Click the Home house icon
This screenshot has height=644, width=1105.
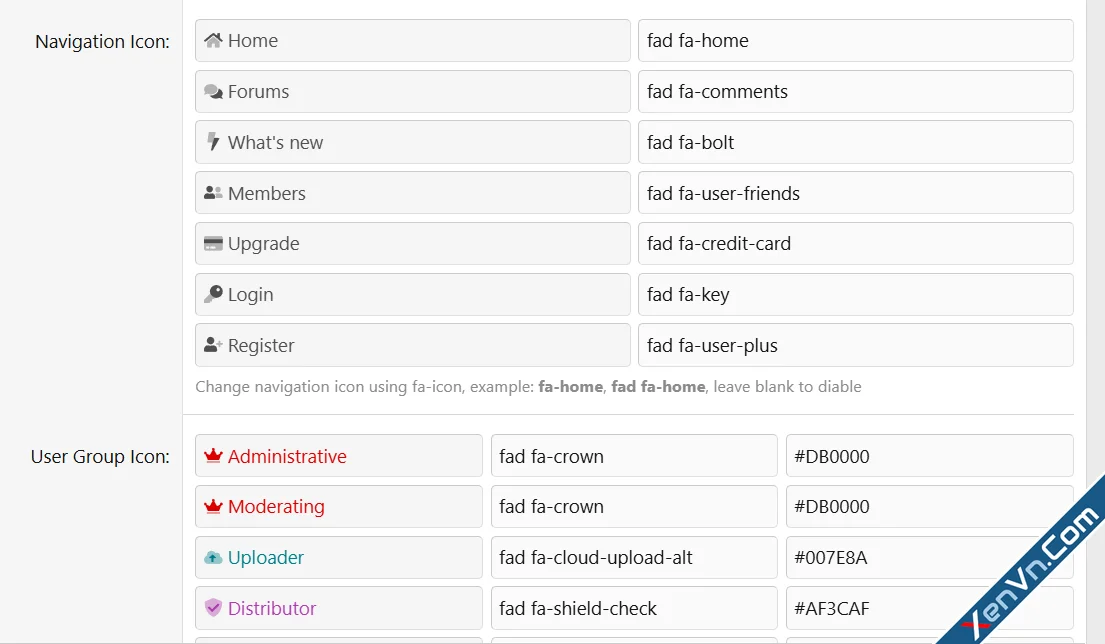tap(213, 40)
